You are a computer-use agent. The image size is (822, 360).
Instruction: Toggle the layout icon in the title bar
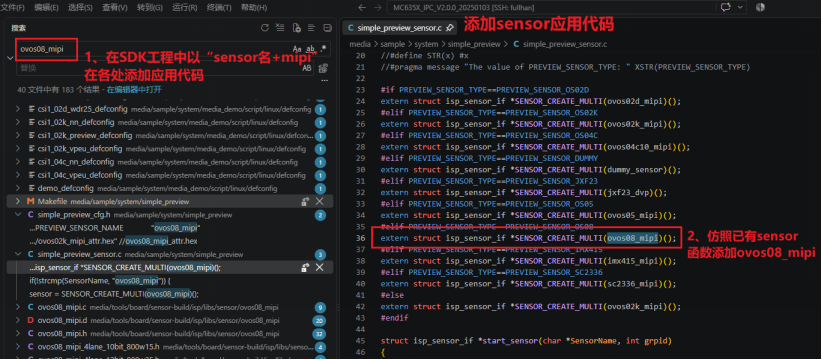point(761,7)
